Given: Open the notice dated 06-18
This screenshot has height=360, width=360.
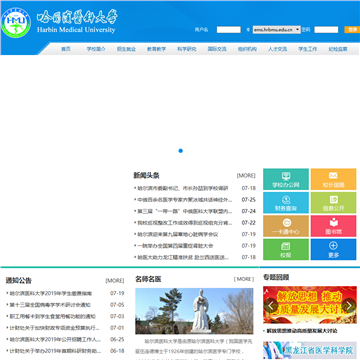Looking at the screenshot, I should coord(55,351).
